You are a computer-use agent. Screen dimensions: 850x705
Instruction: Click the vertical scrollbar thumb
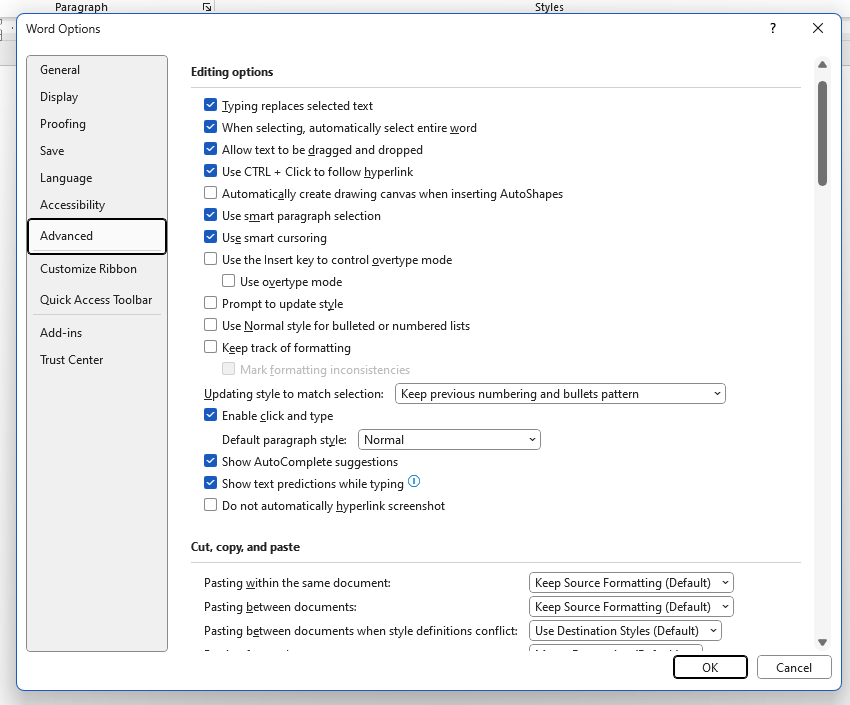pos(822,133)
